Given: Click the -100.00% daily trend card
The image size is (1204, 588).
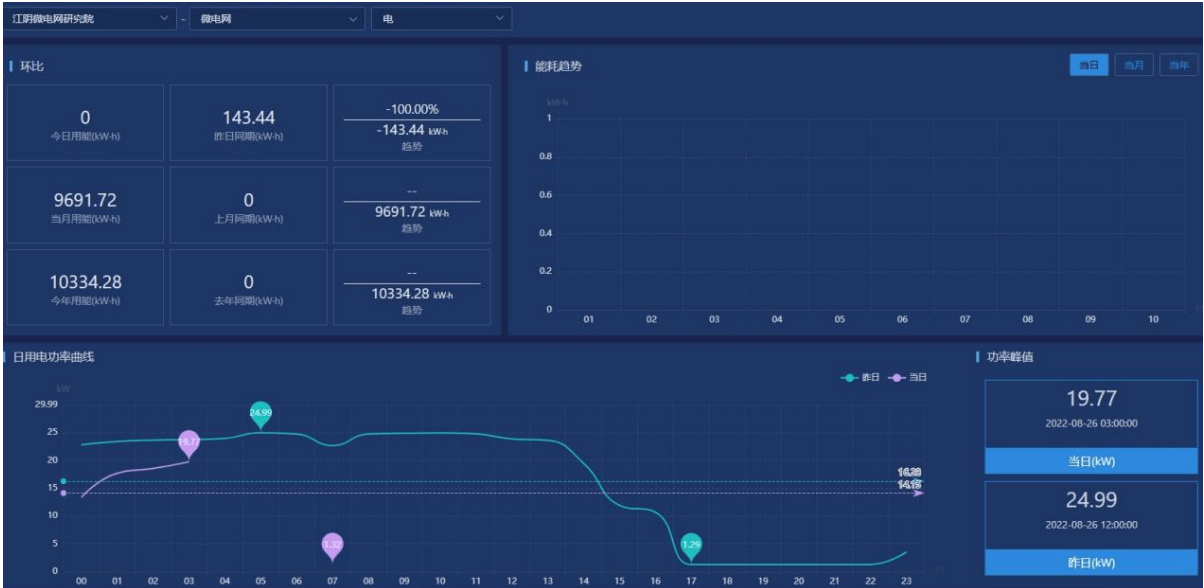Looking at the screenshot, I should coord(412,123).
